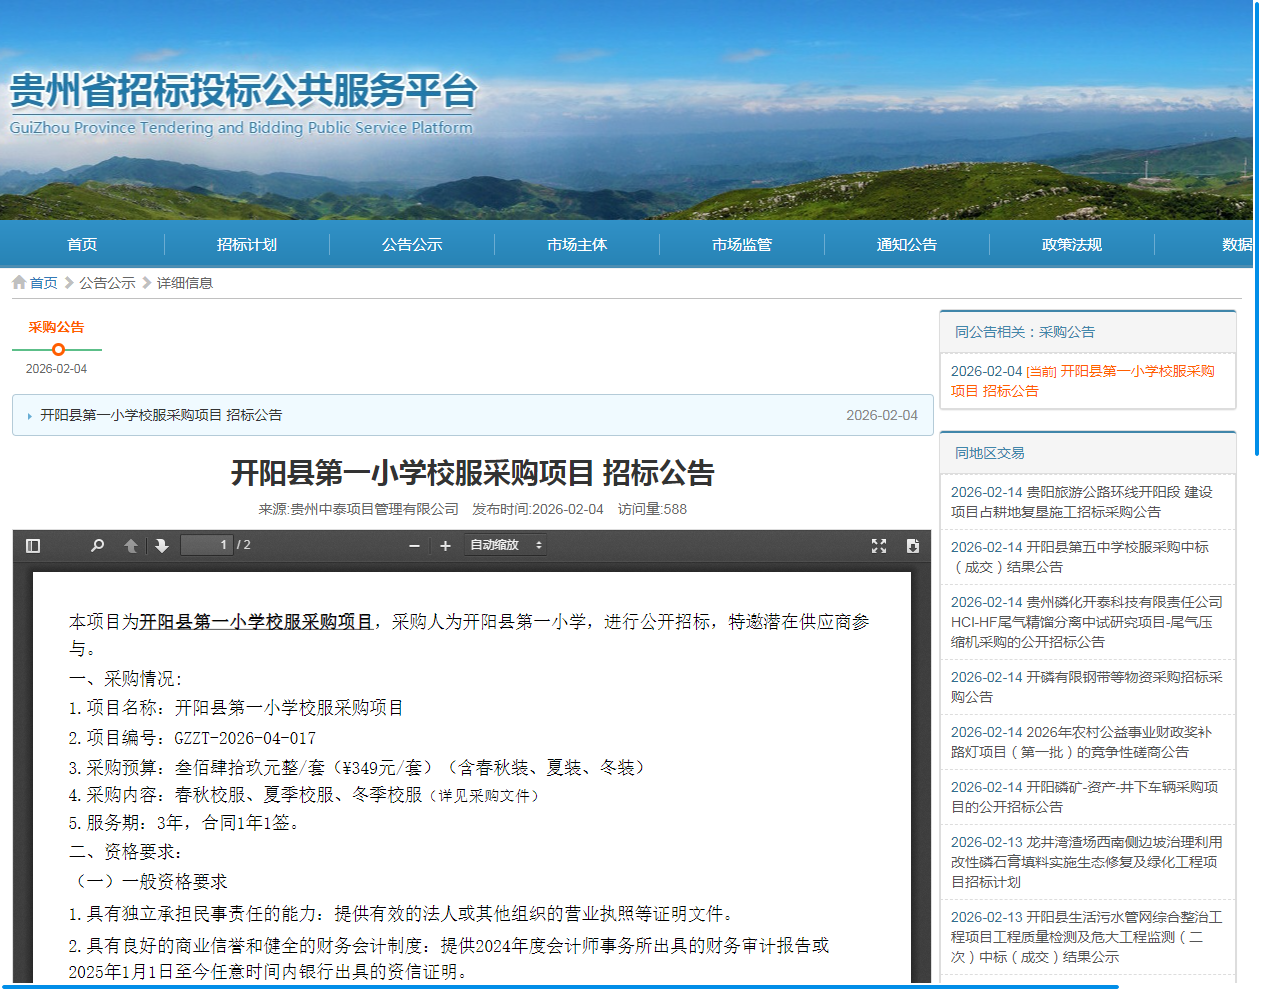Image resolution: width=1261 pixels, height=991 pixels.
Task: Select the 市场主体 navigation item
Action: point(577,245)
